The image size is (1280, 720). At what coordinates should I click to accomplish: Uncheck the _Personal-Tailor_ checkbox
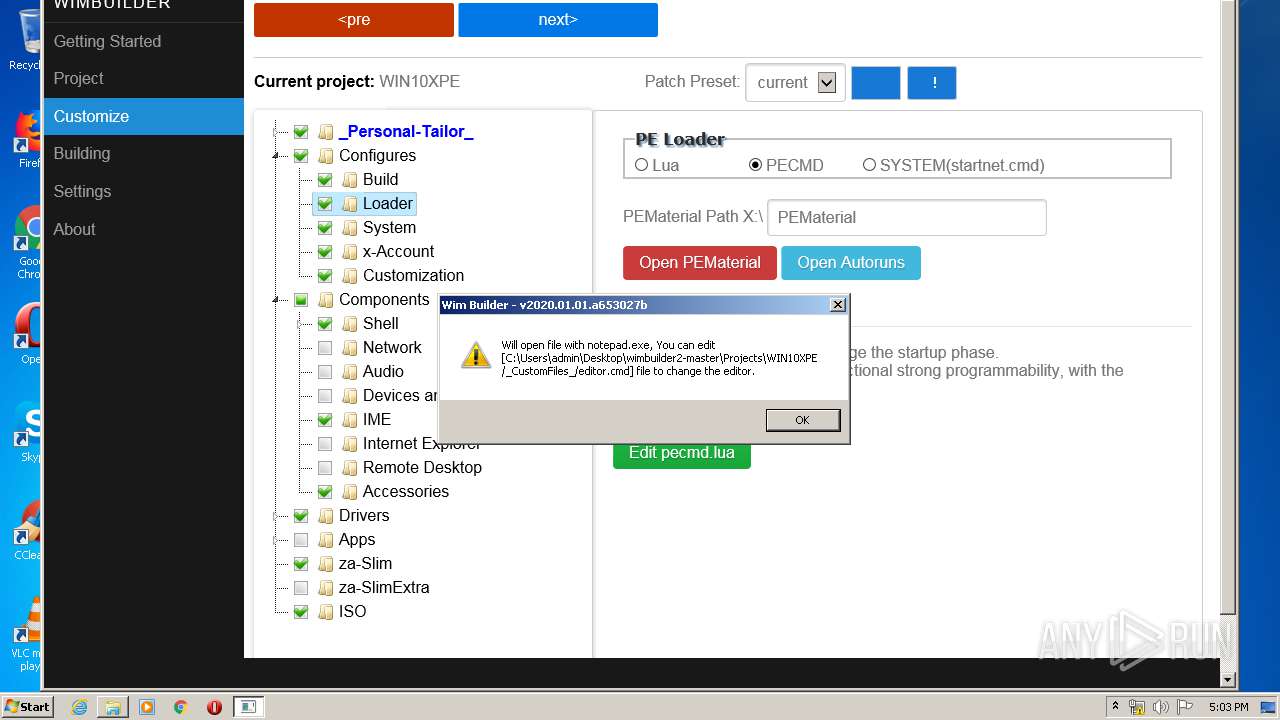click(301, 131)
